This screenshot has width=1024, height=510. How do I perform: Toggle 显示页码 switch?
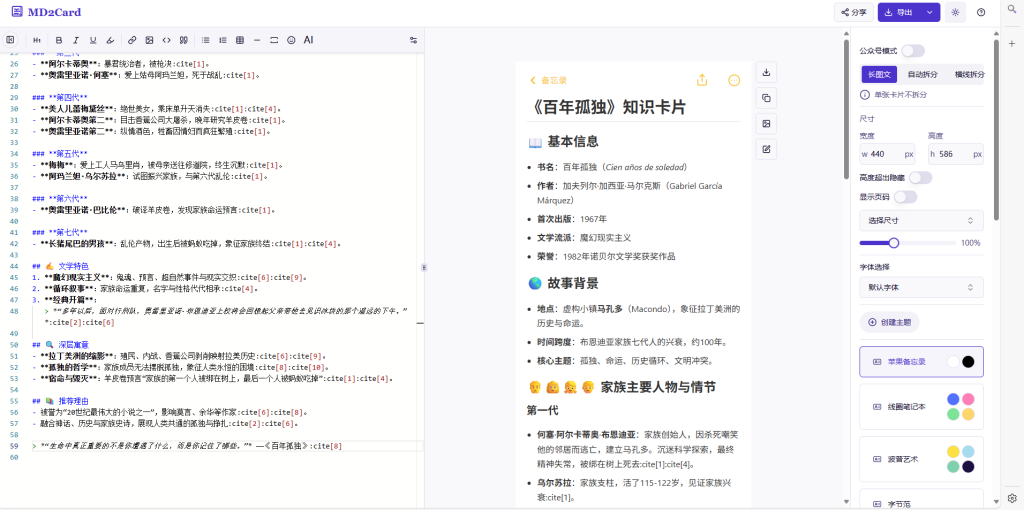pyautogui.click(x=905, y=197)
